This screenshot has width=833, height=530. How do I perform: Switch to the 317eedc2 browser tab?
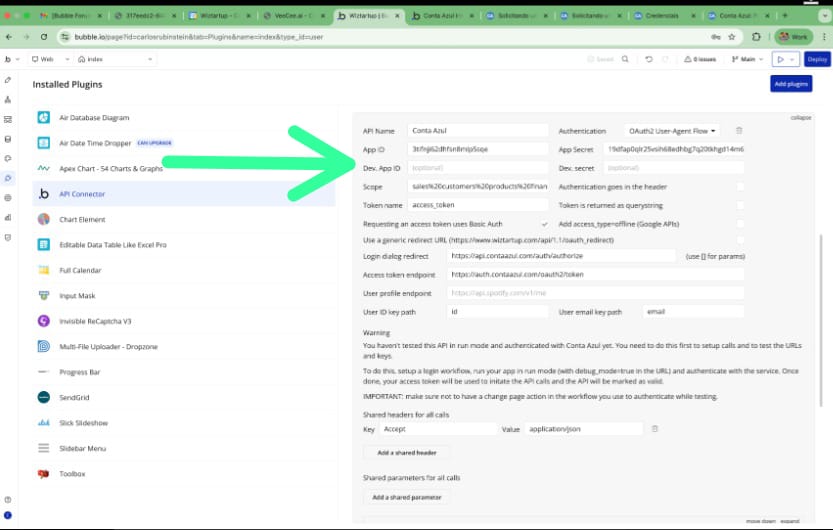(144, 16)
